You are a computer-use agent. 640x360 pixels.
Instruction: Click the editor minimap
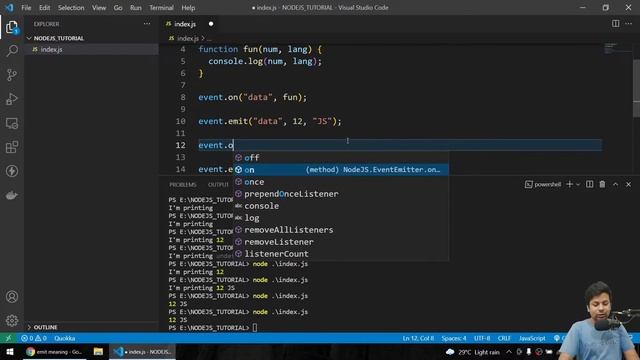(x=617, y=48)
